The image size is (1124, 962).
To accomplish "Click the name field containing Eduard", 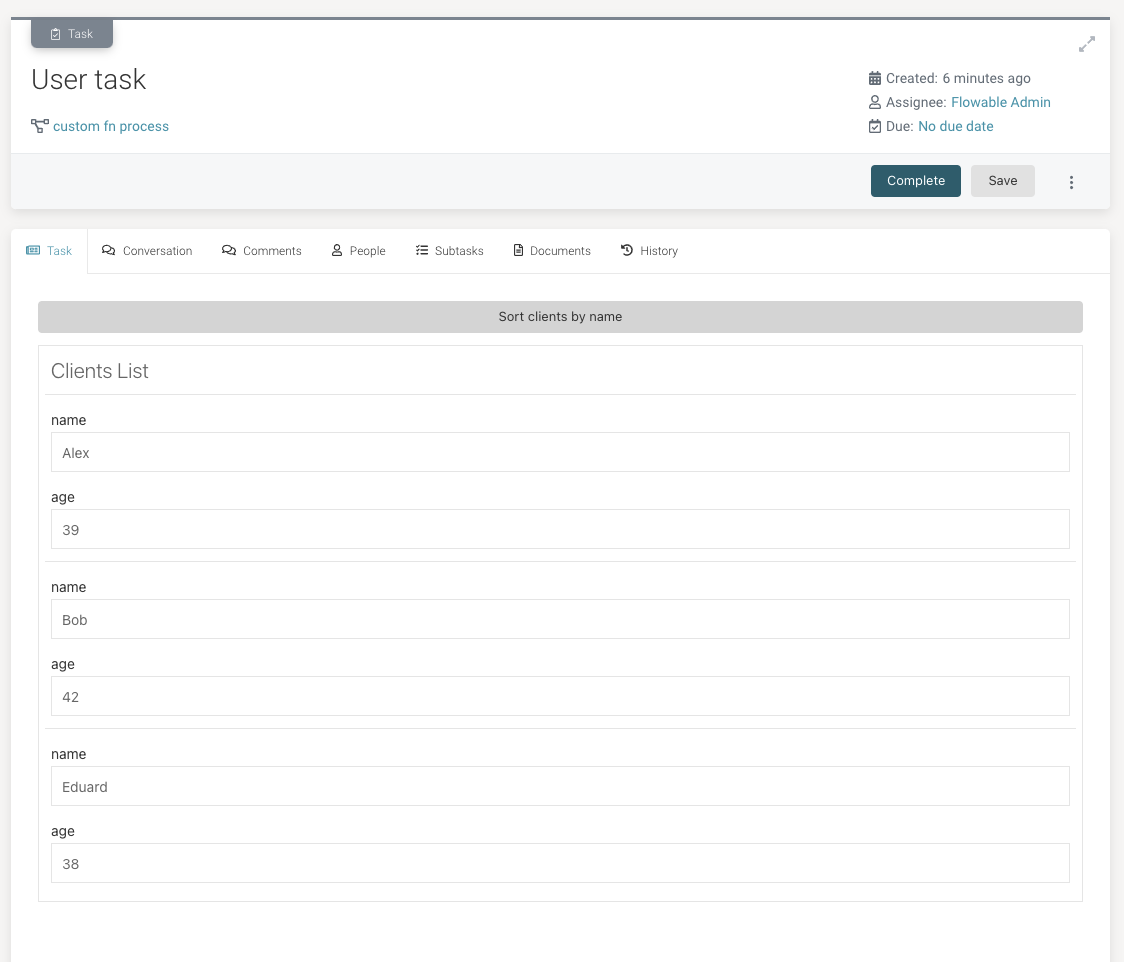I will click(560, 786).
